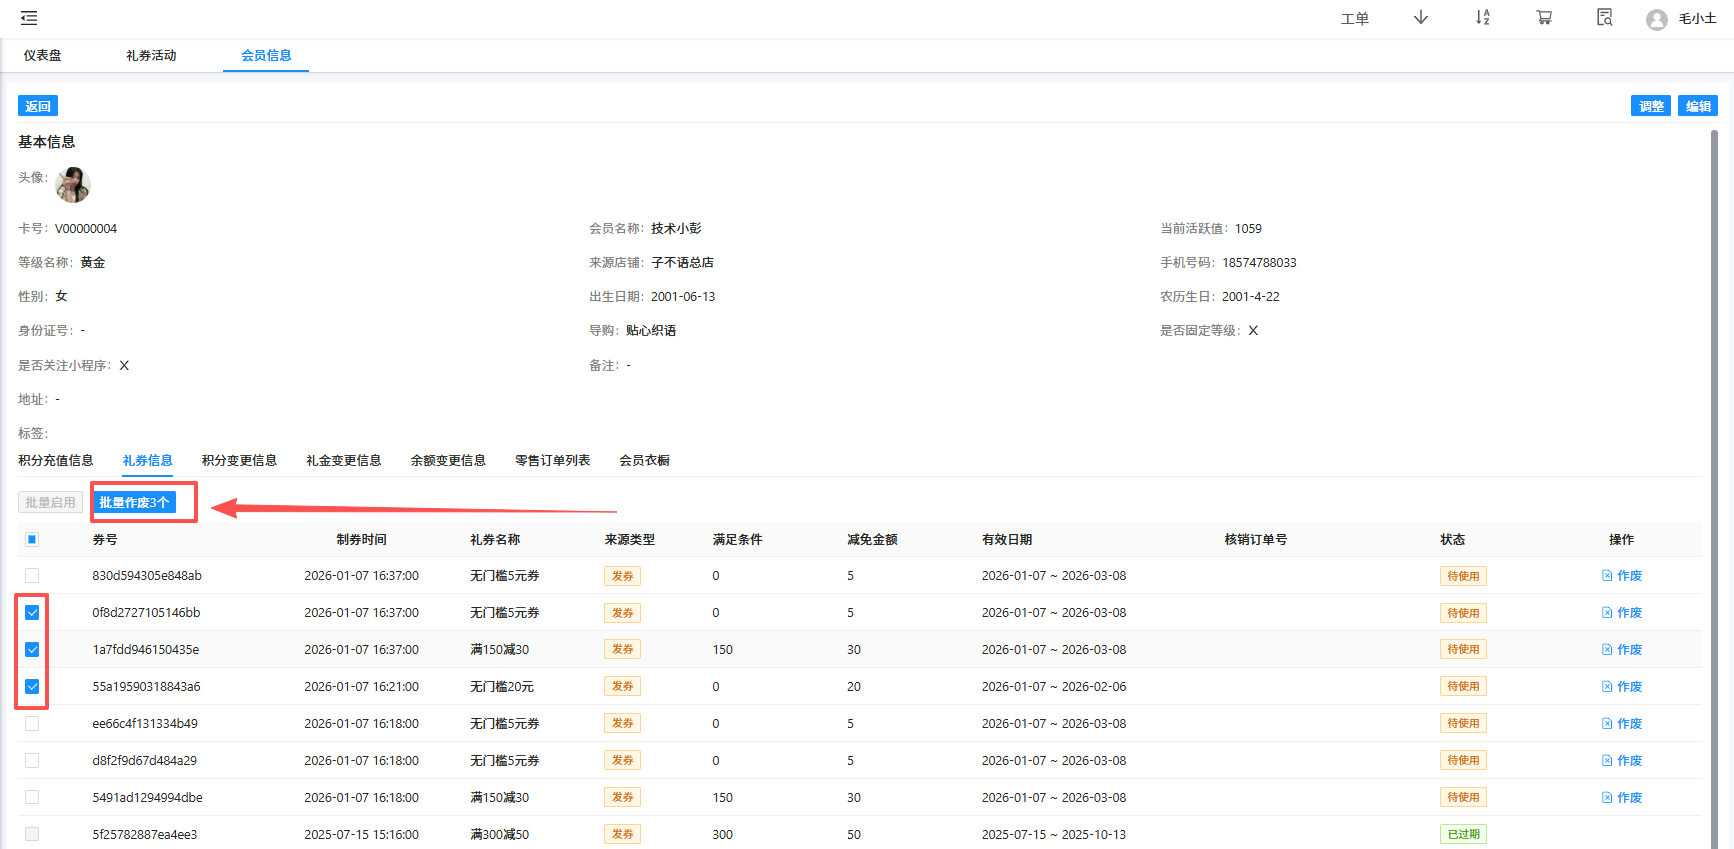Open the 工单 menu in header
The width and height of the screenshot is (1734, 849).
(x=1354, y=19)
